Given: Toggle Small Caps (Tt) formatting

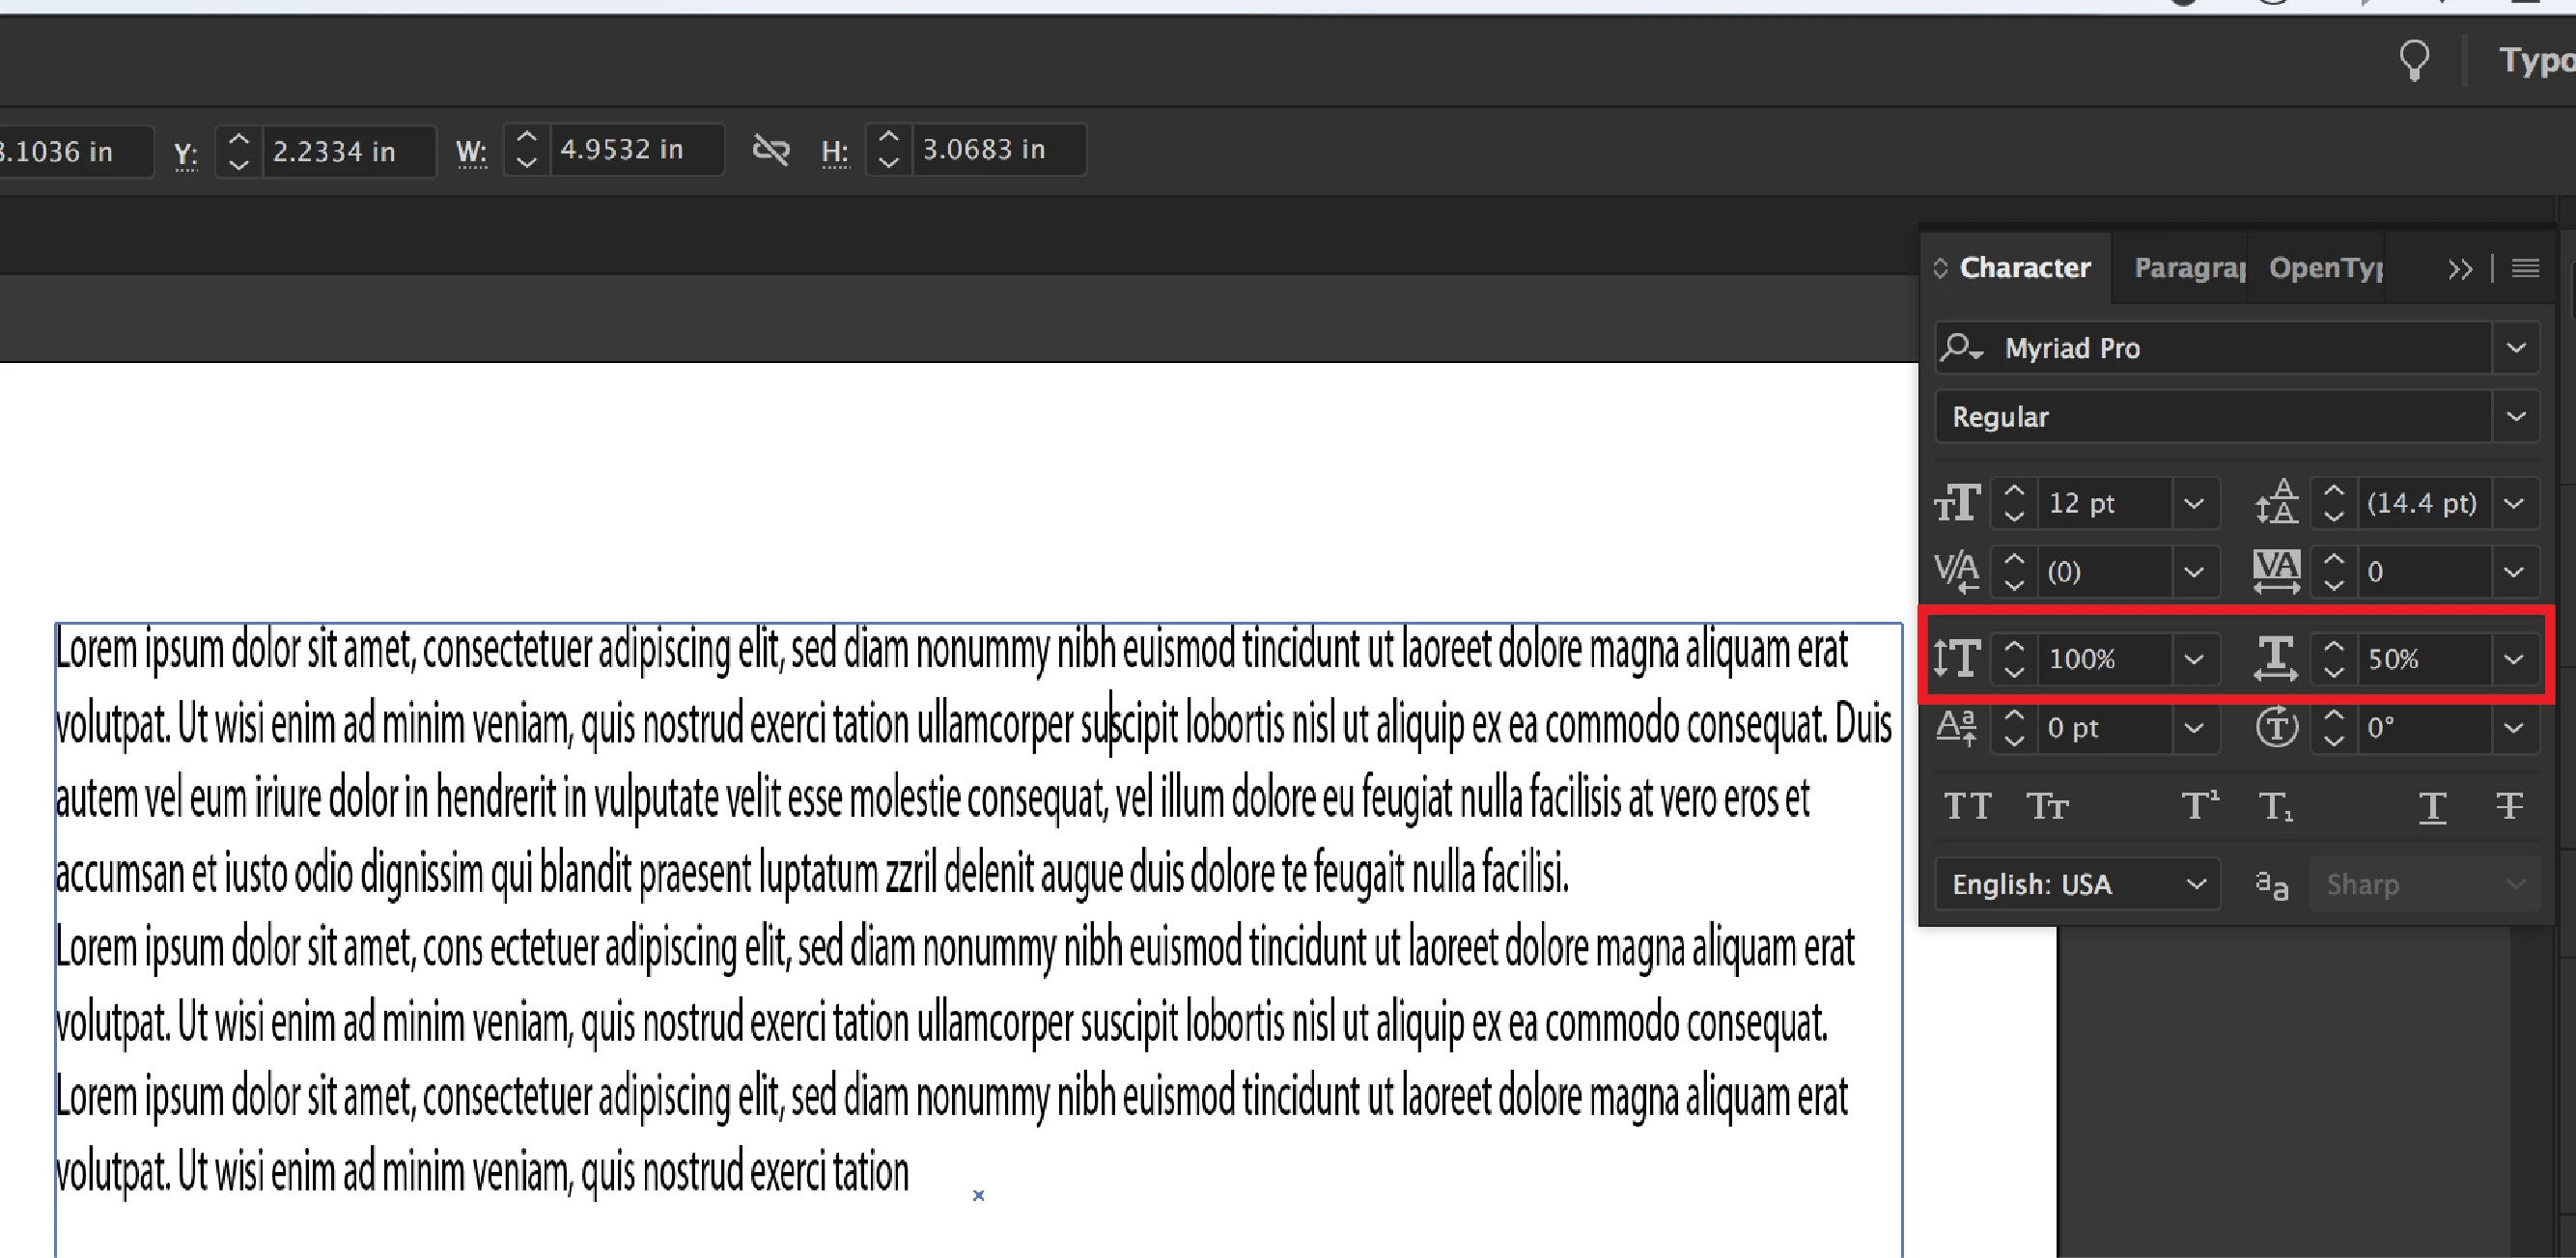Looking at the screenshot, I should (x=2047, y=806).
